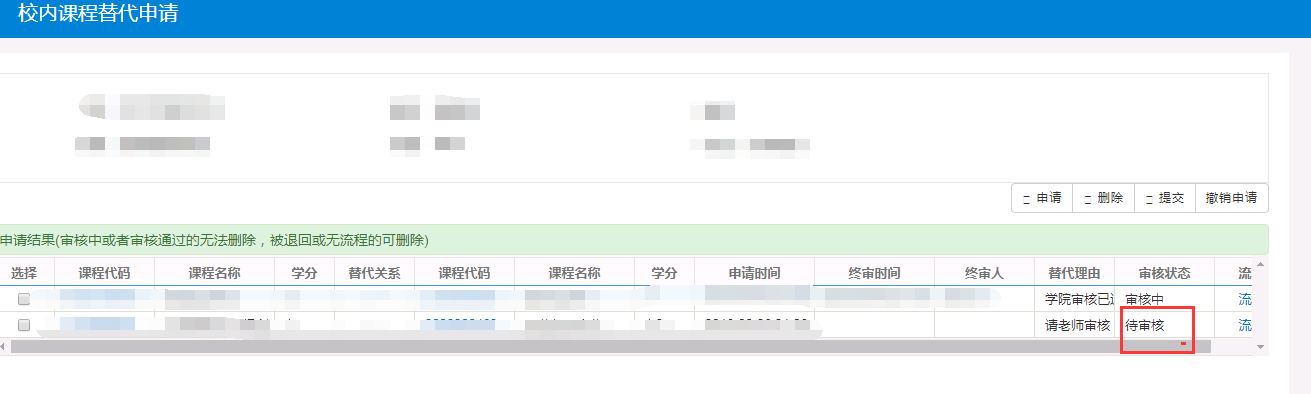Click the 提交 submit button
Screen dimensions: 1311x394
tap(1165, 198)
